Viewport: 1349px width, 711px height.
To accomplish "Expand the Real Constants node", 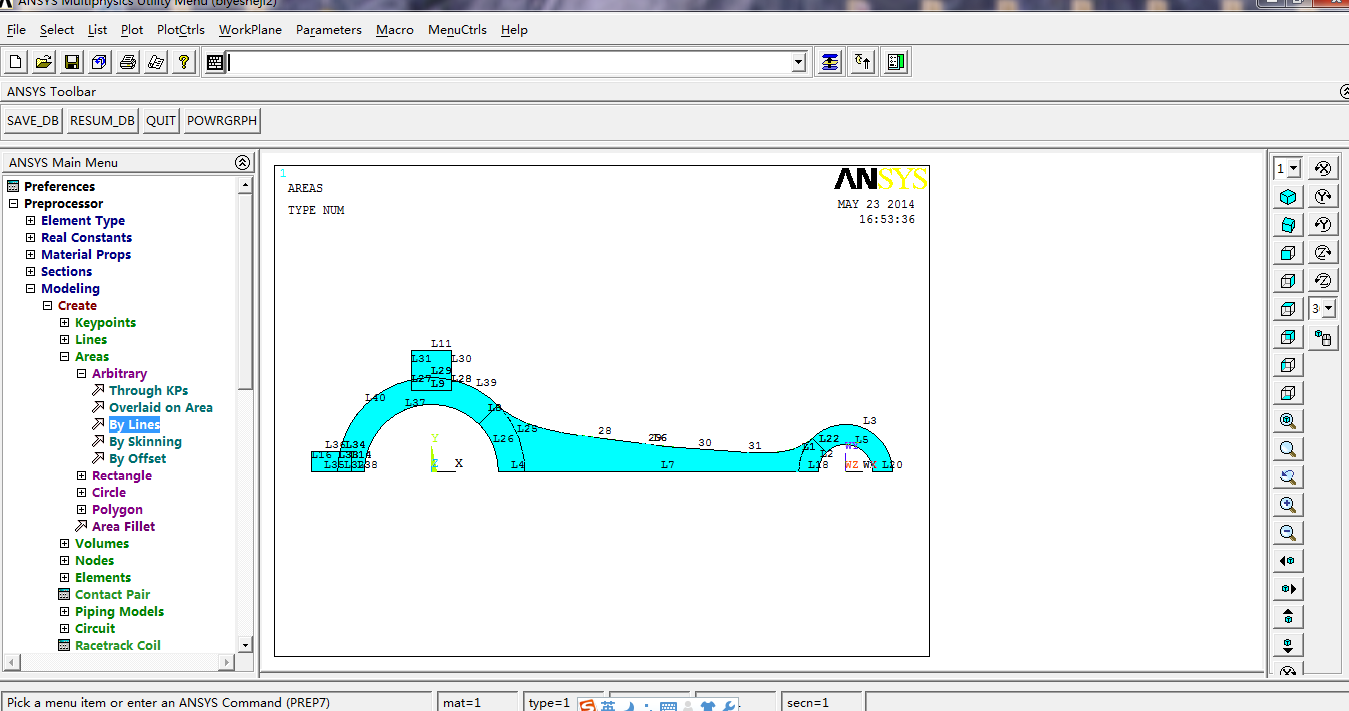I will [30, 238].
